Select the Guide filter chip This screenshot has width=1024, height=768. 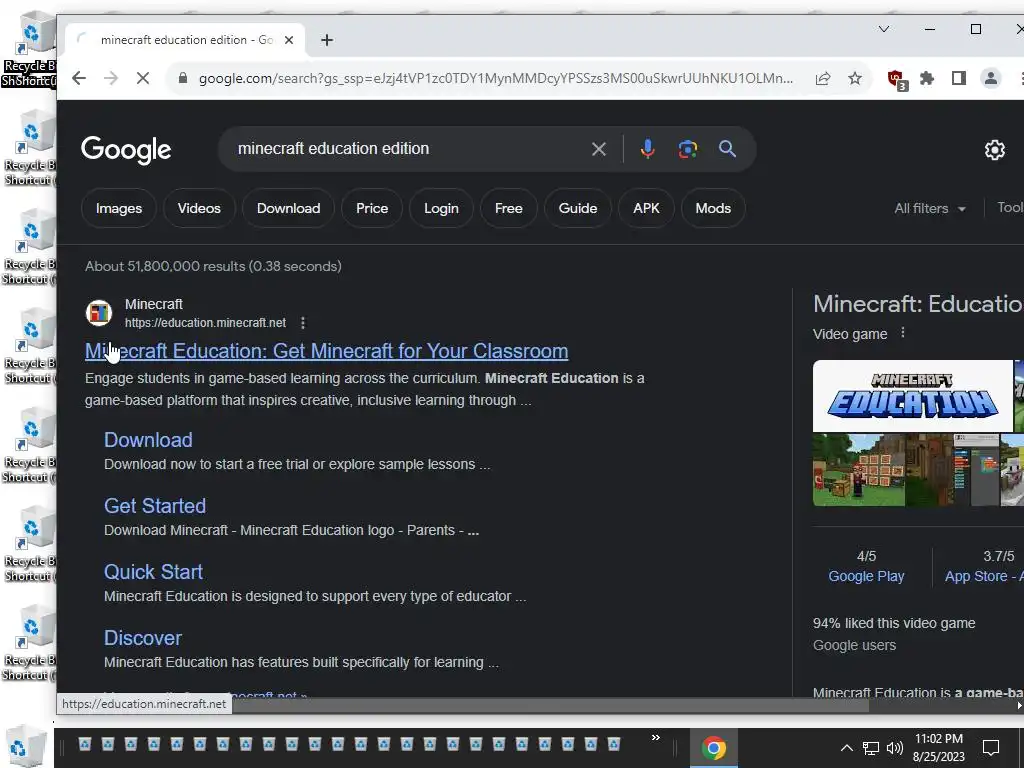pos(578,208)
